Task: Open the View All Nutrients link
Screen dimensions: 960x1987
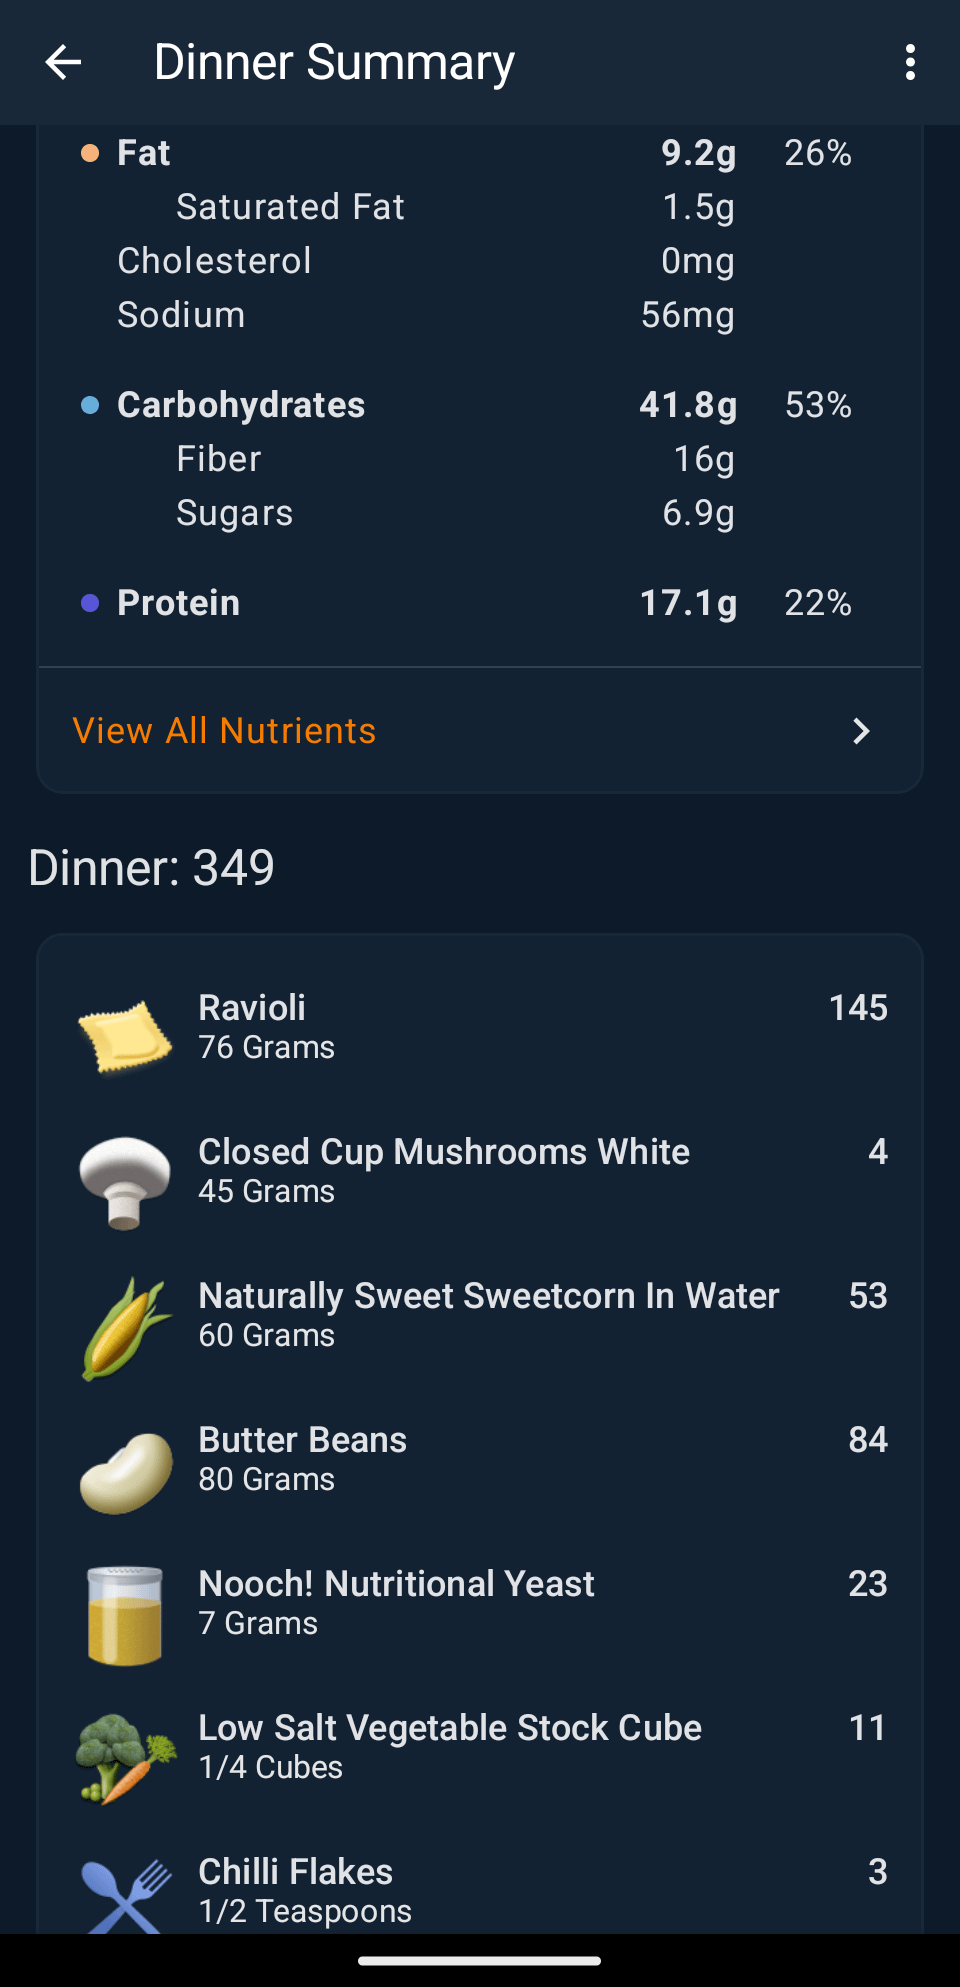Action: (225, 731)
